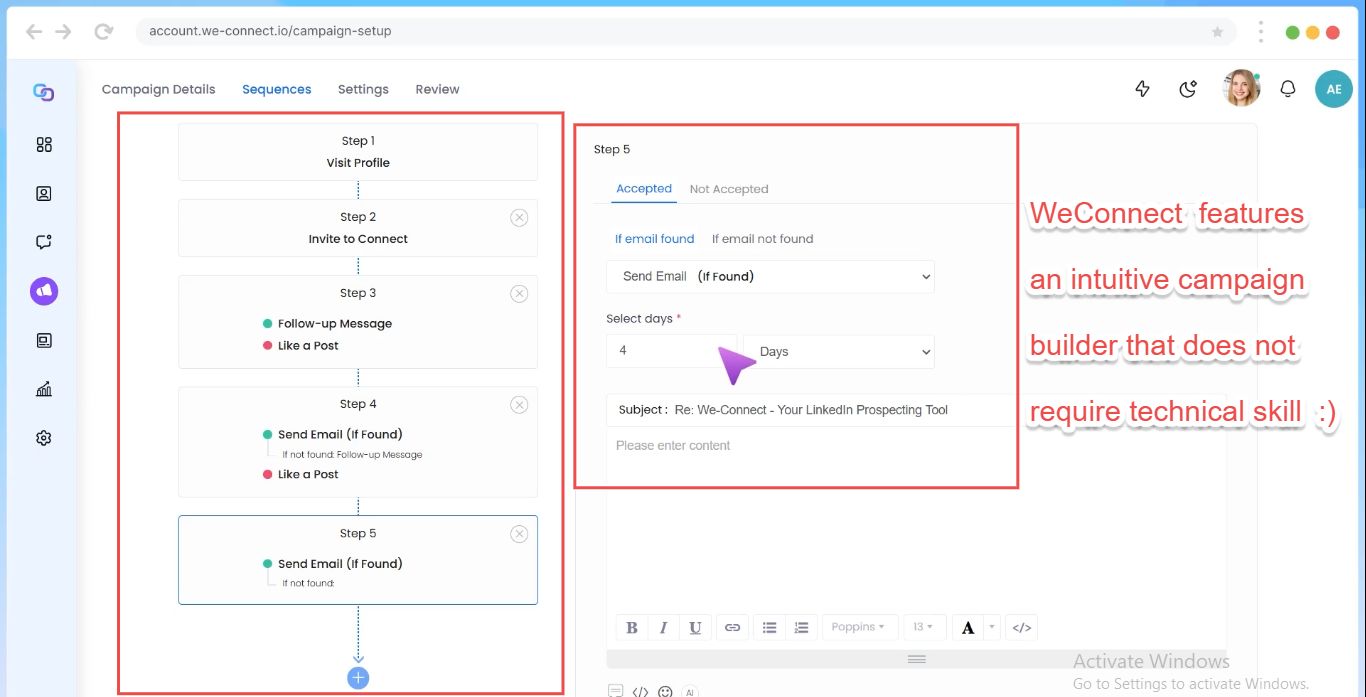Viewport: 1366px width, 697px height.
Task: Open the contacts page from the sidebar
Action: [x=42, y=193]
